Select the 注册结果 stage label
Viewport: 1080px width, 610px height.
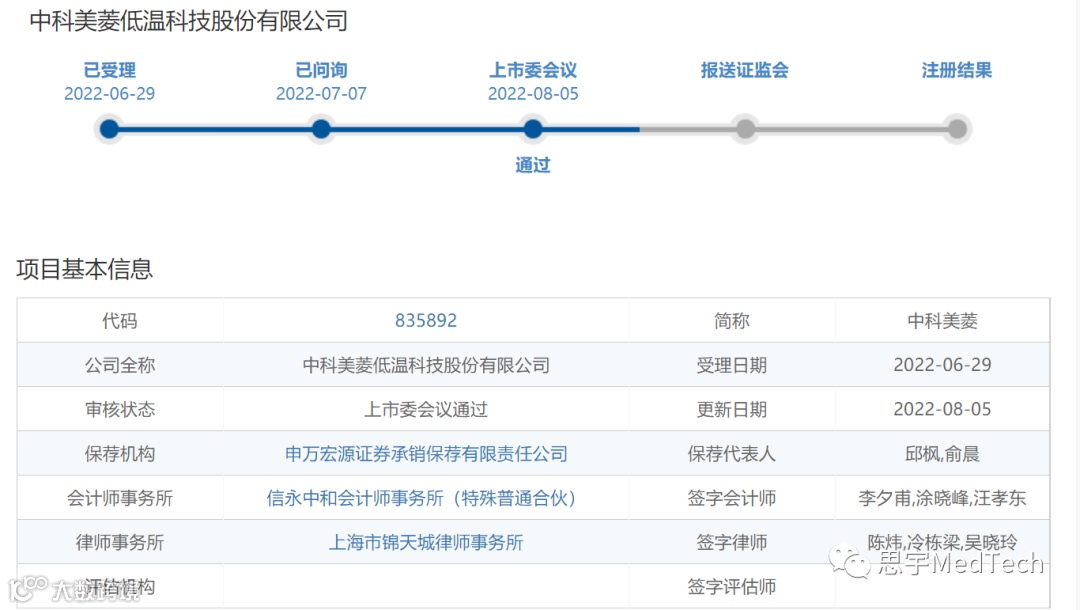click(957, 70)
